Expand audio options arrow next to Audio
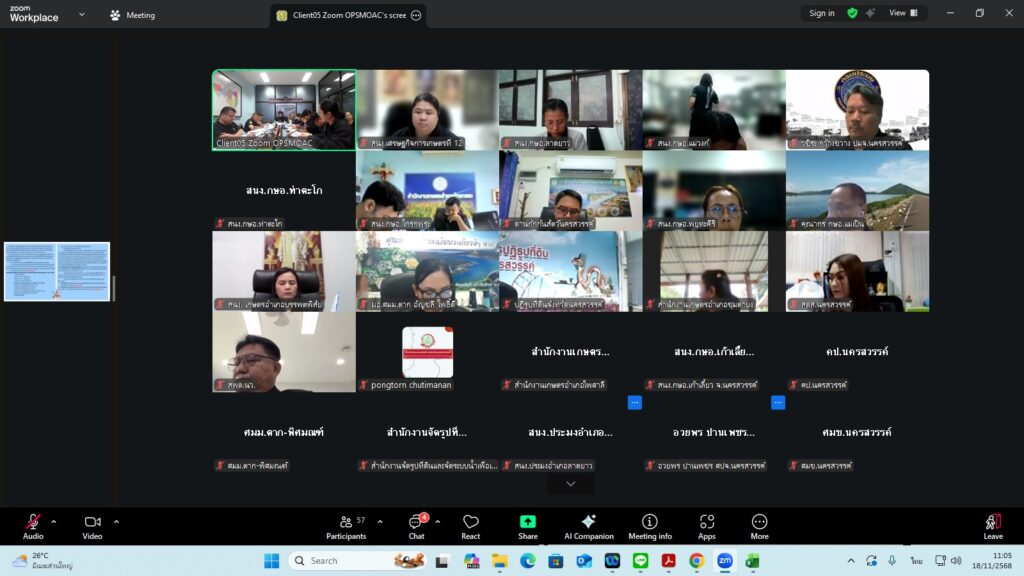Screen dimensions: 1024x576 [54, 521]
